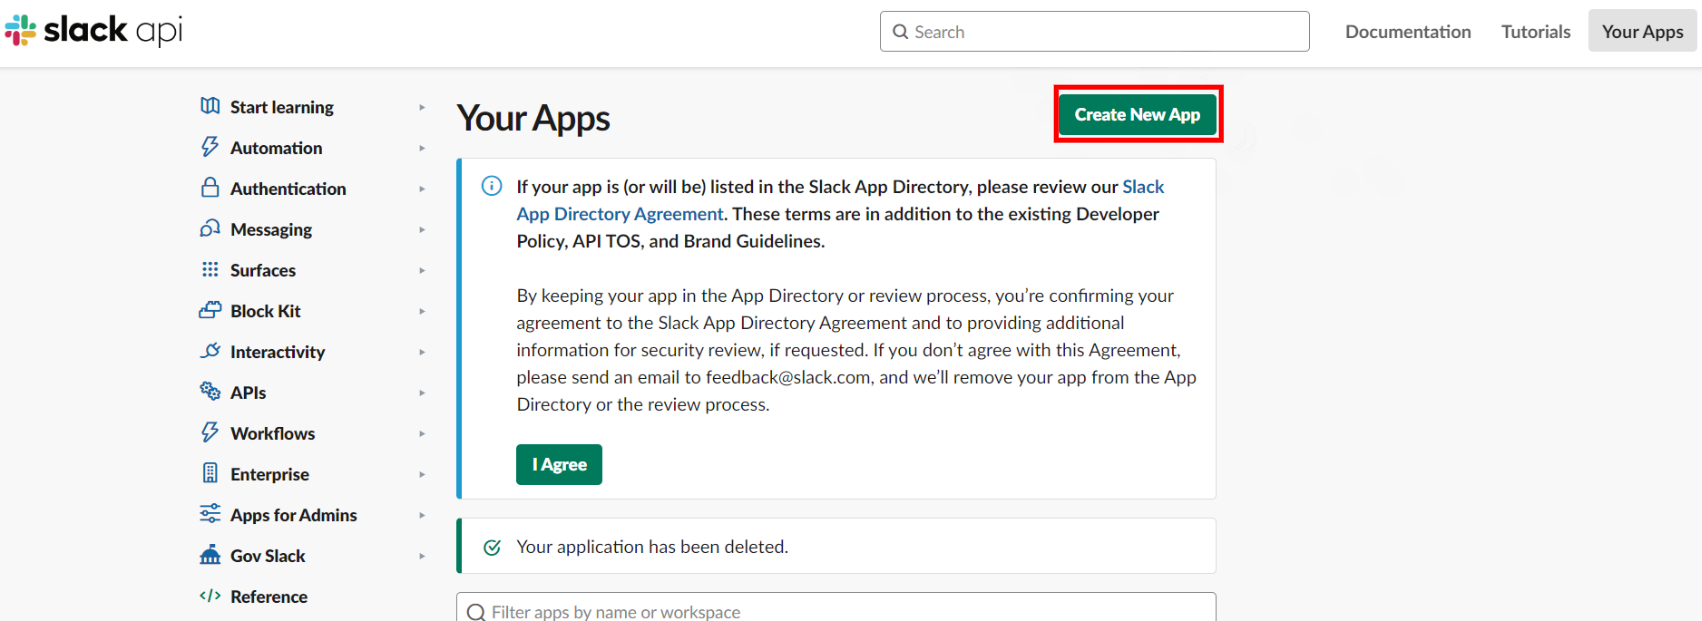Screen dimensions: 1702x621
Task: Expand the Start learning section arrow
Action: pos(422,107)
